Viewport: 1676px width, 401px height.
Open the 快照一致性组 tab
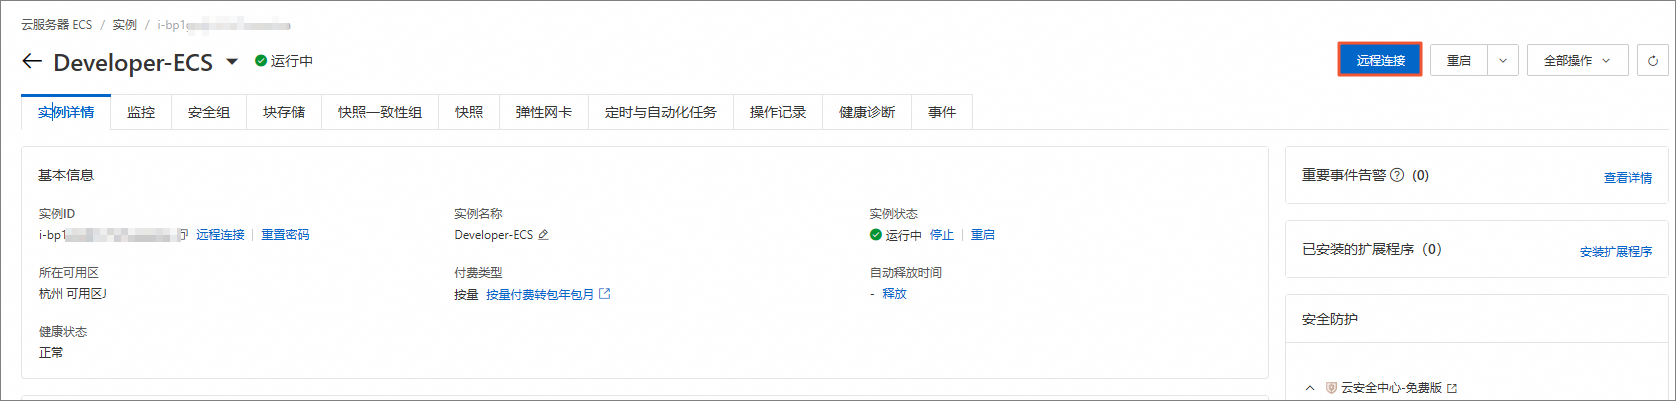tap(380, 112)
